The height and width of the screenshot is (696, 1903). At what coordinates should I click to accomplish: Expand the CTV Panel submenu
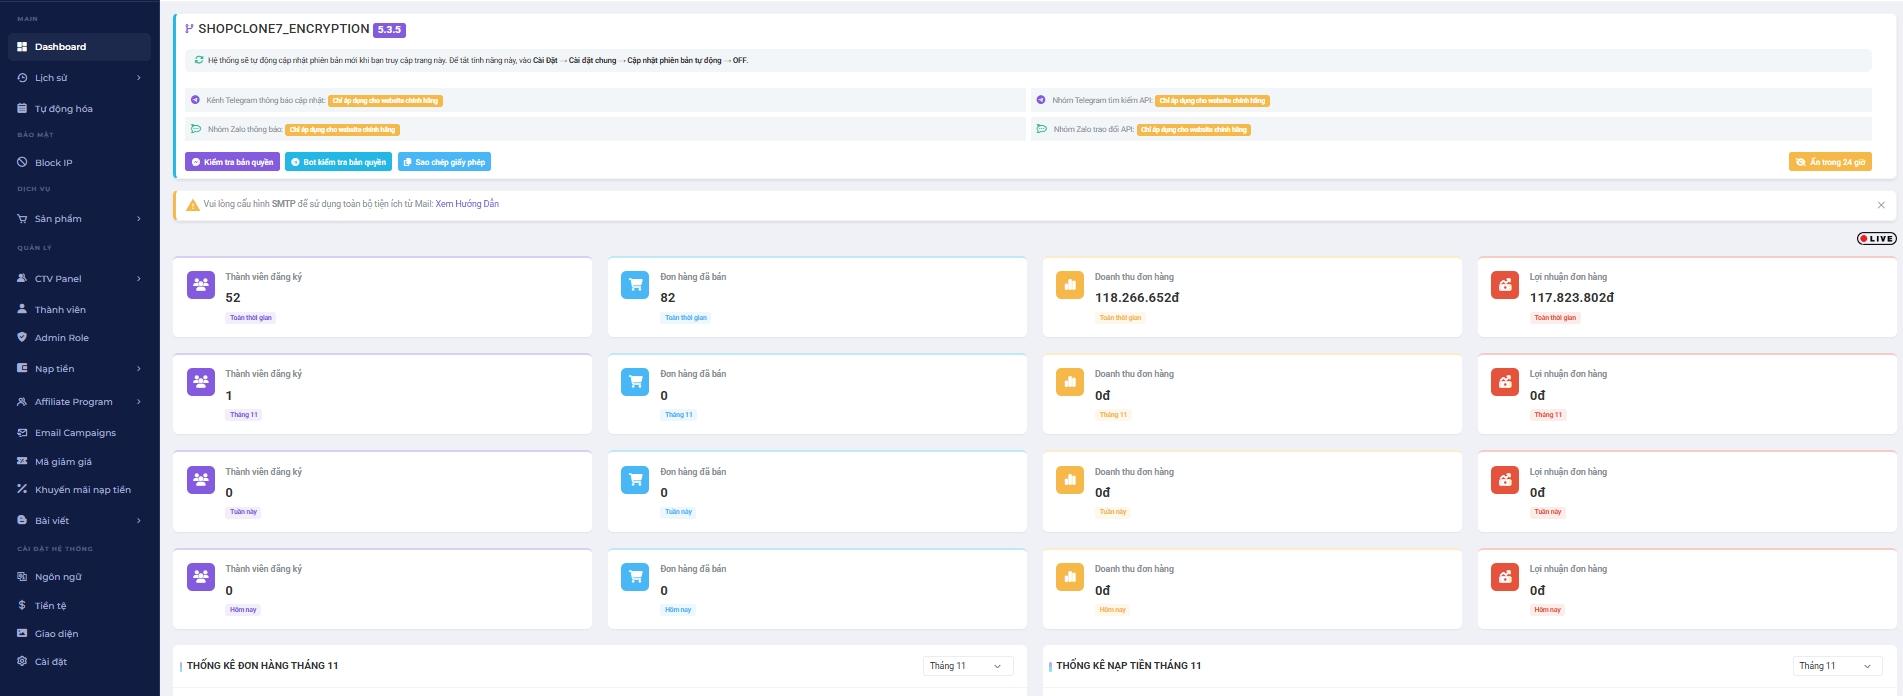tap(138, 279)
